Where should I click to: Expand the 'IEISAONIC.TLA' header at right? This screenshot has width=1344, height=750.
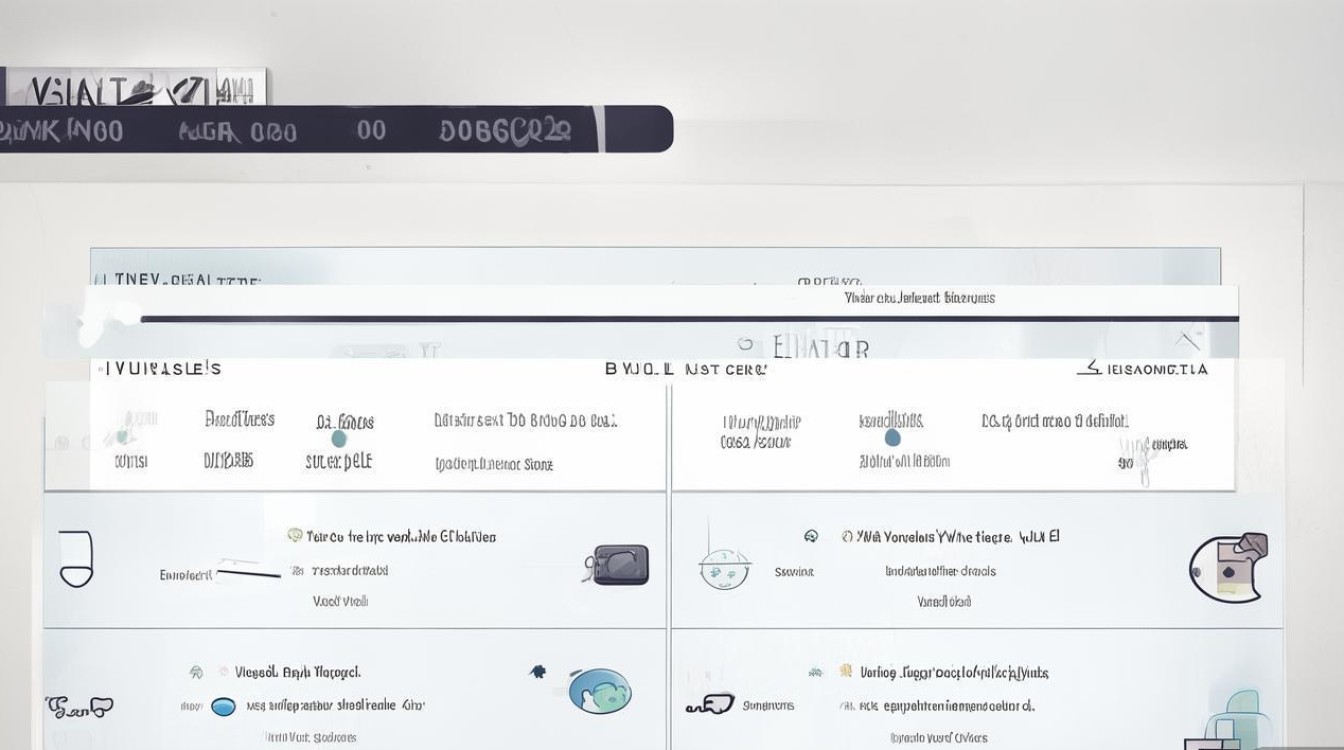(x=1144, y=369)
